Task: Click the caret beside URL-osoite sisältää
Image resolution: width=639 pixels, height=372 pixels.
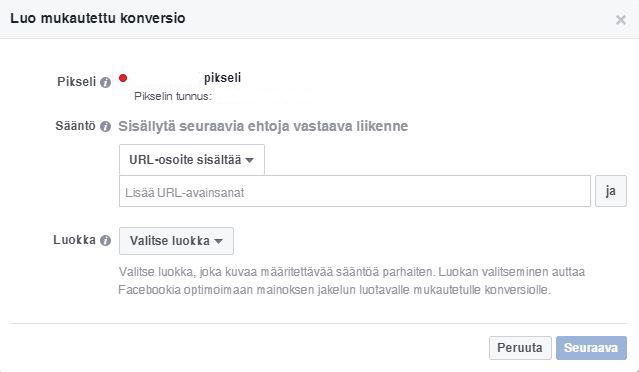Action: pyautogui.click(x=249, y=160)
